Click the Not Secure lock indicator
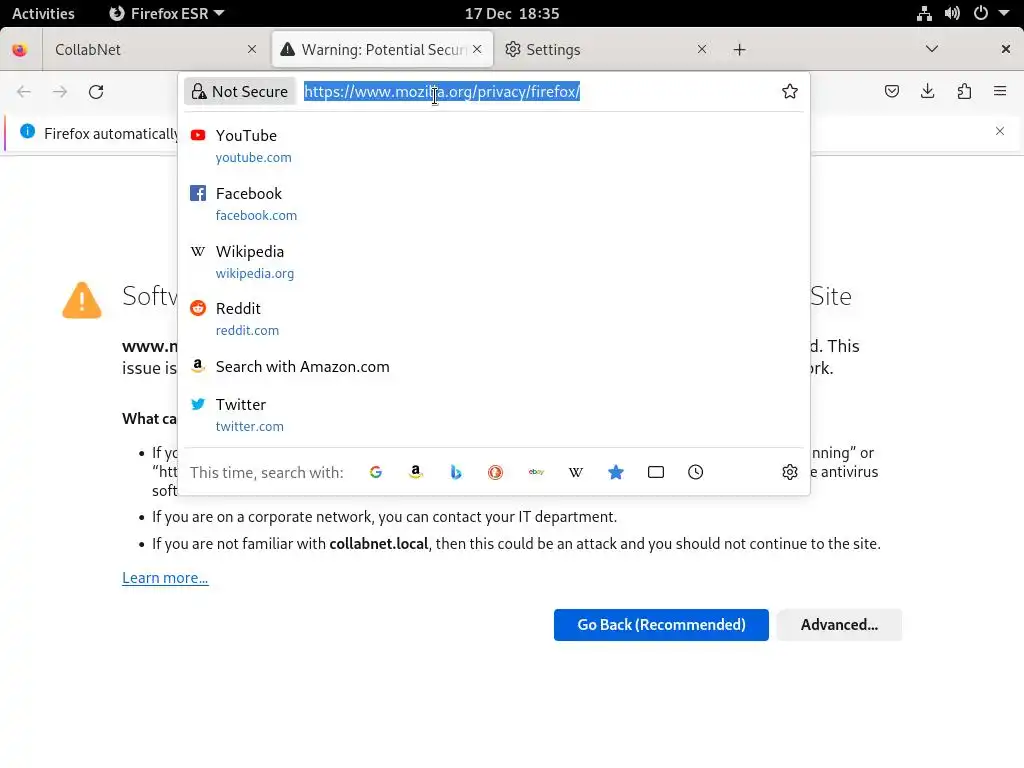Screen dimensions: 1024x768 pos(240,91)
